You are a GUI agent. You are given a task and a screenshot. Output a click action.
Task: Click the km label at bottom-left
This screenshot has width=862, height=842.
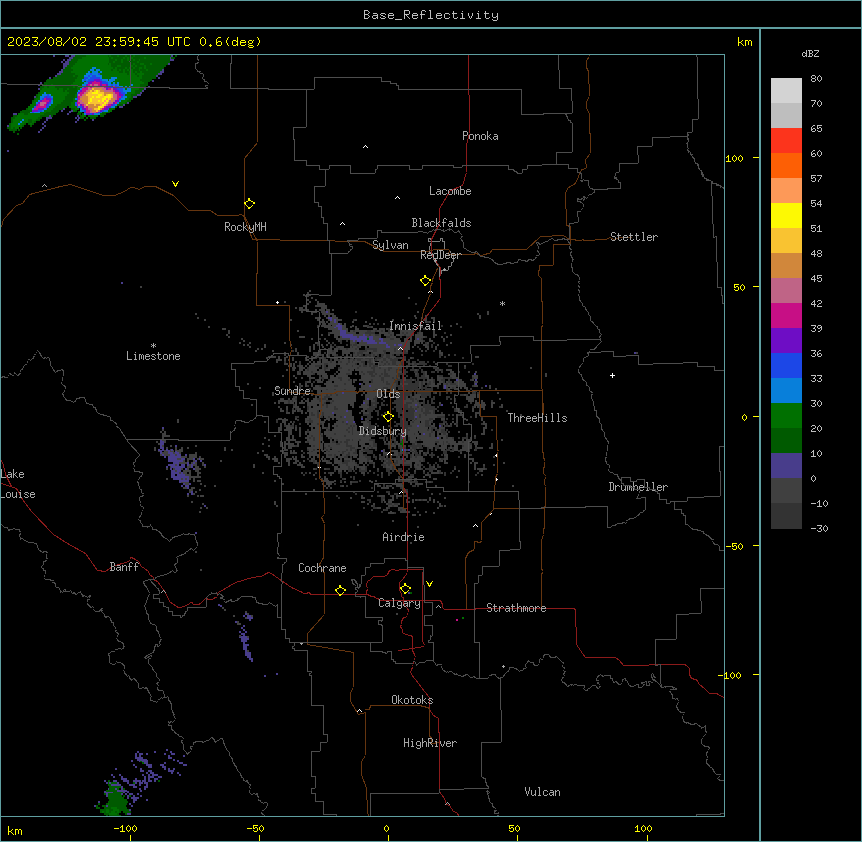coord(15,830)
